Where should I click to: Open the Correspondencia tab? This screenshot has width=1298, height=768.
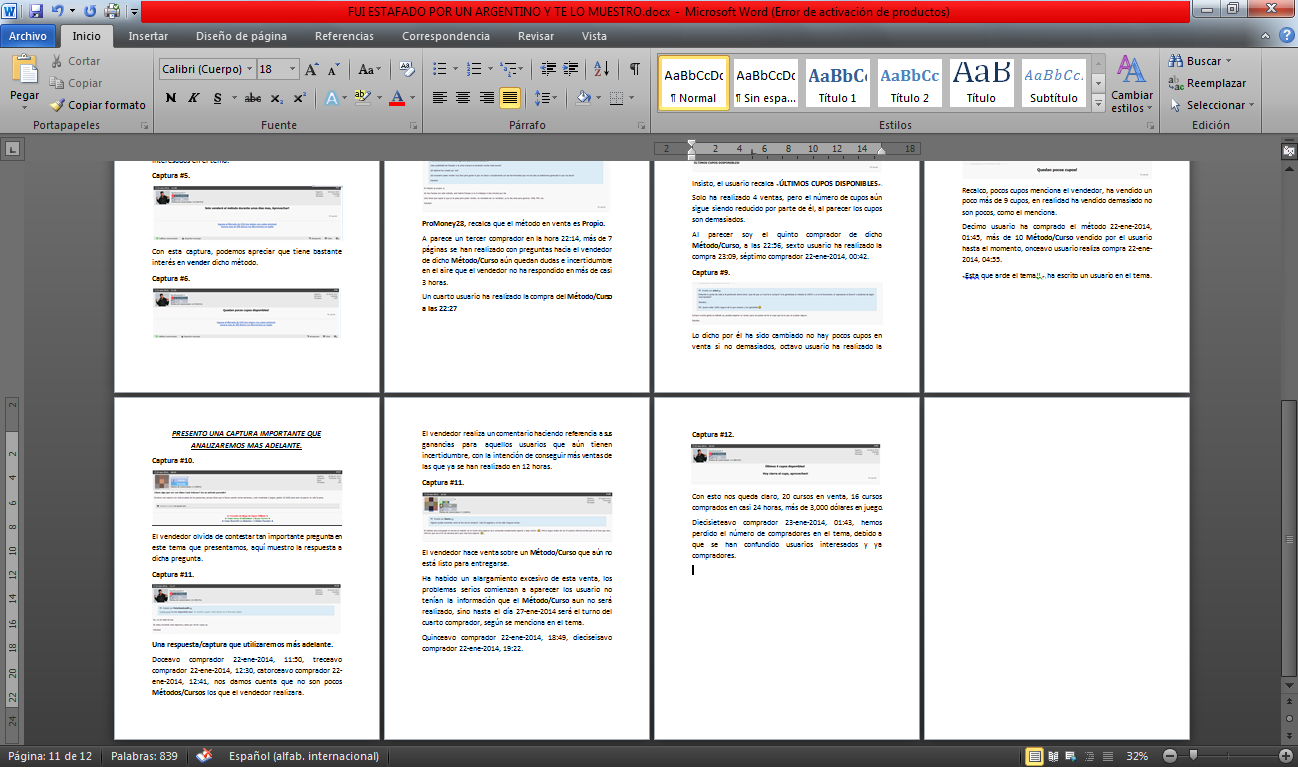point(446,36)
